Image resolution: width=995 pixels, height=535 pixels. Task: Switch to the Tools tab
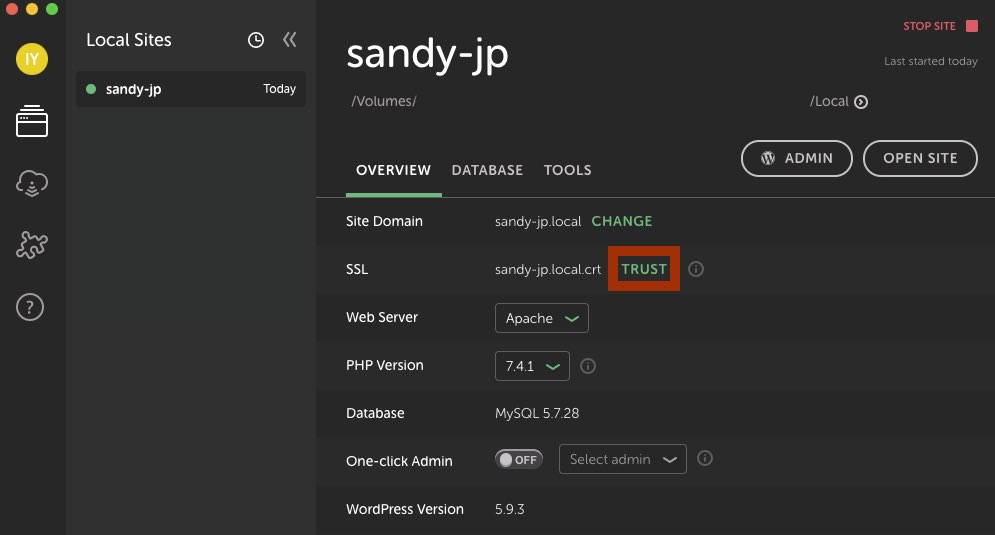tap(567, 170)
